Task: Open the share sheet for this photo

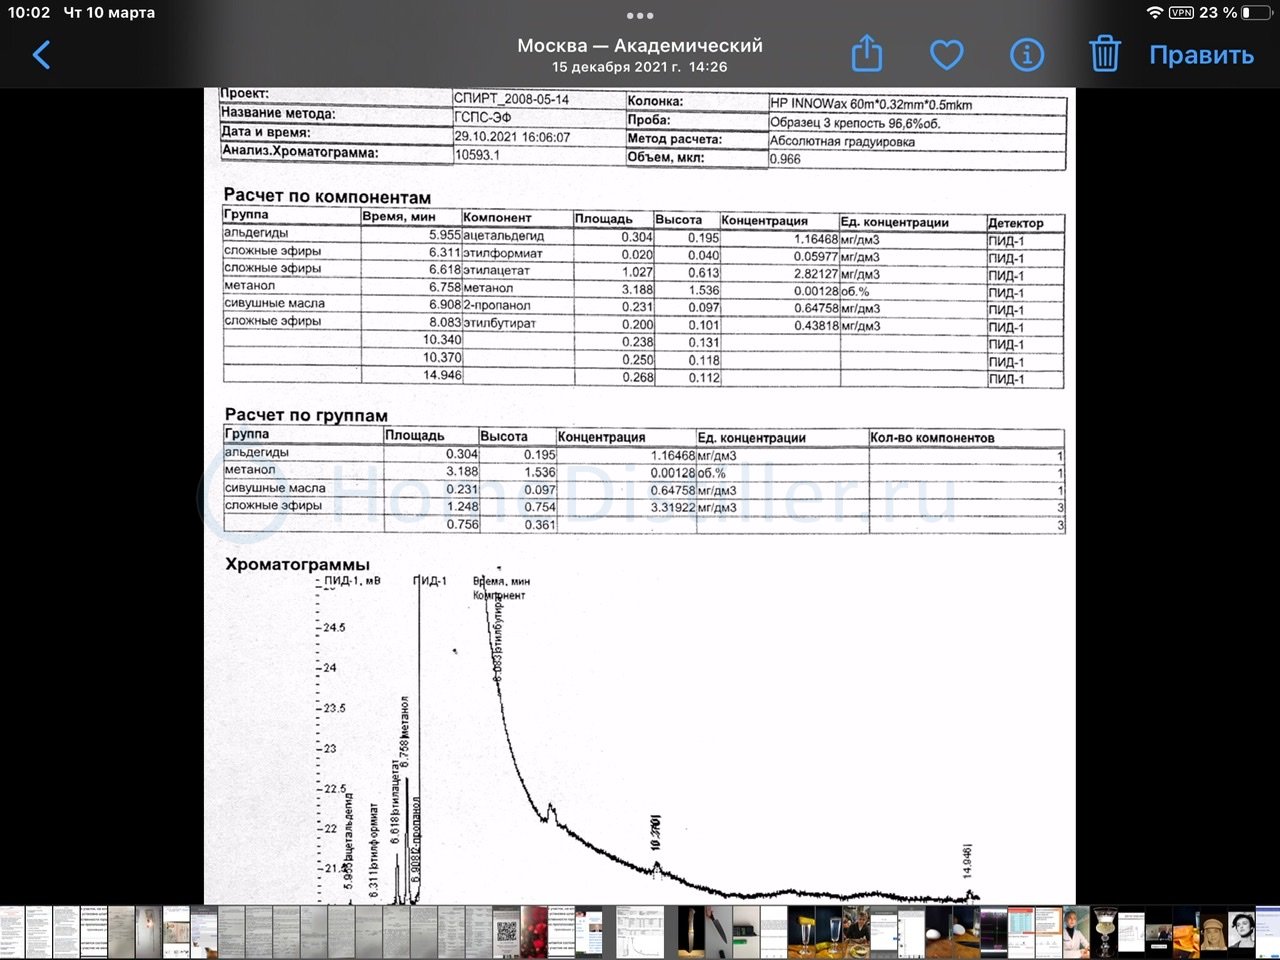Action: tap(867, 54)
